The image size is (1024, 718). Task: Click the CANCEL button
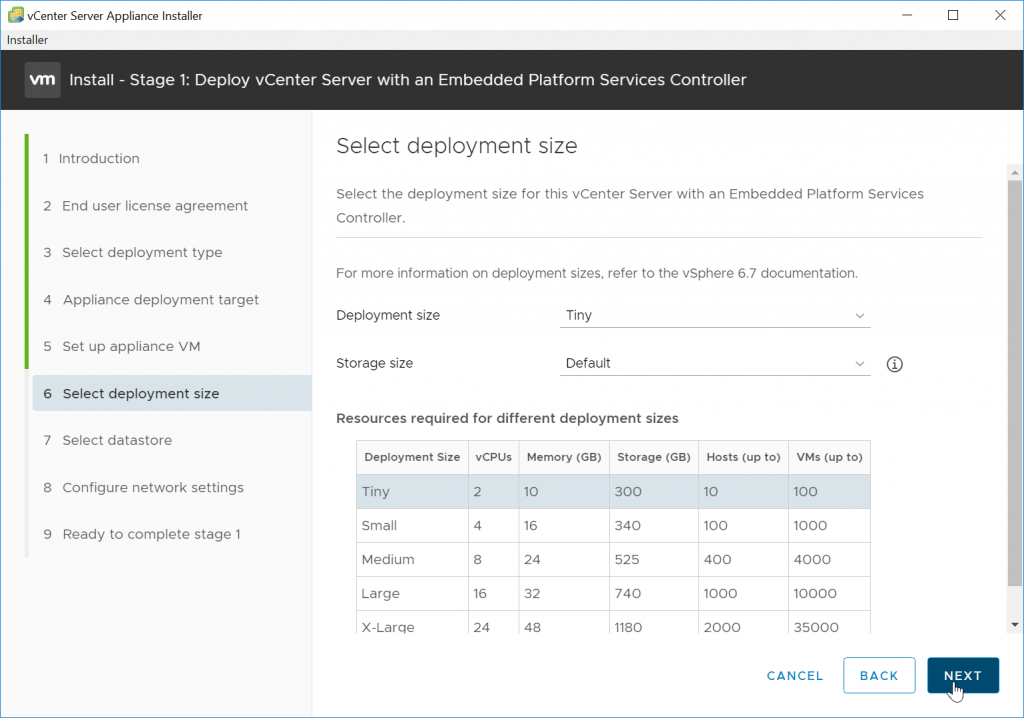tap(795, 676)
